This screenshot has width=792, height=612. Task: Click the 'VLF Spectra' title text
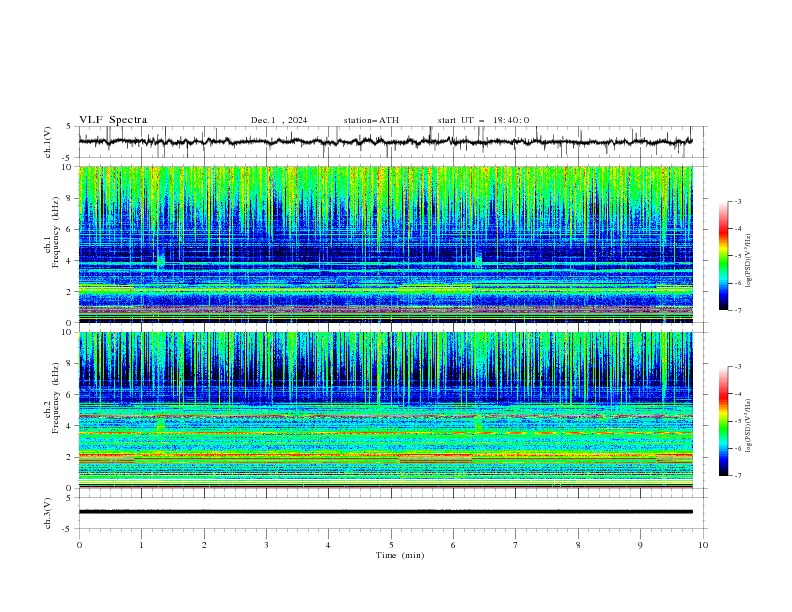[113, 120]
